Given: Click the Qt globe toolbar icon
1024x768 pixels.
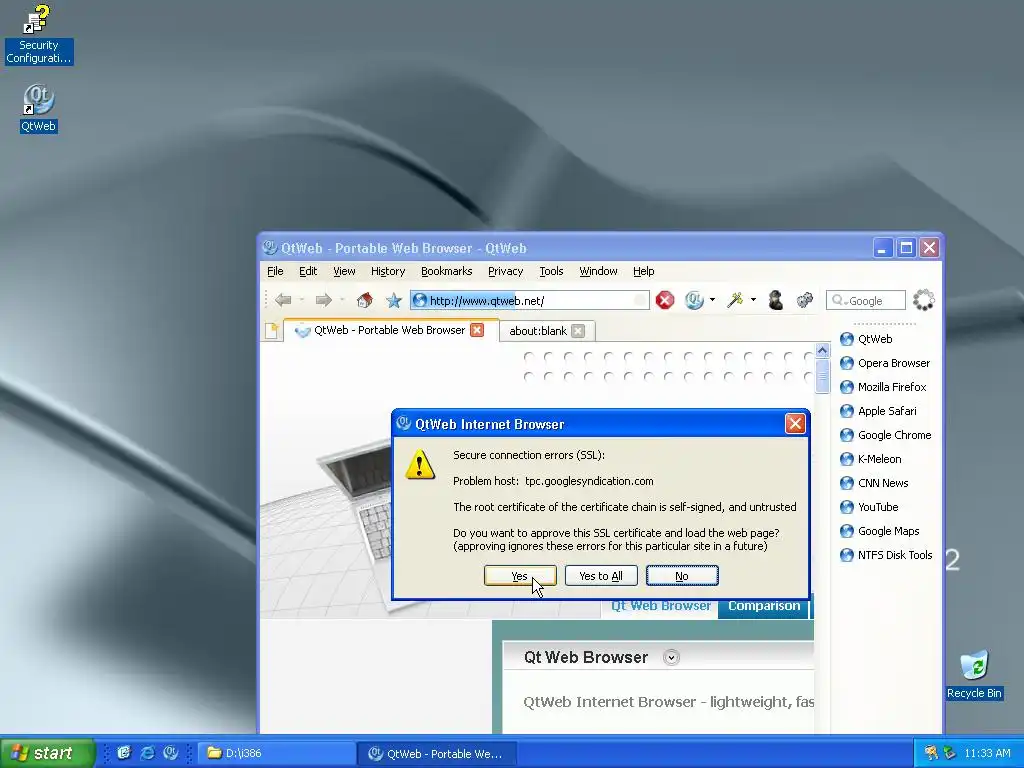Looking at the screenshot, I should [x=694, y=300].
